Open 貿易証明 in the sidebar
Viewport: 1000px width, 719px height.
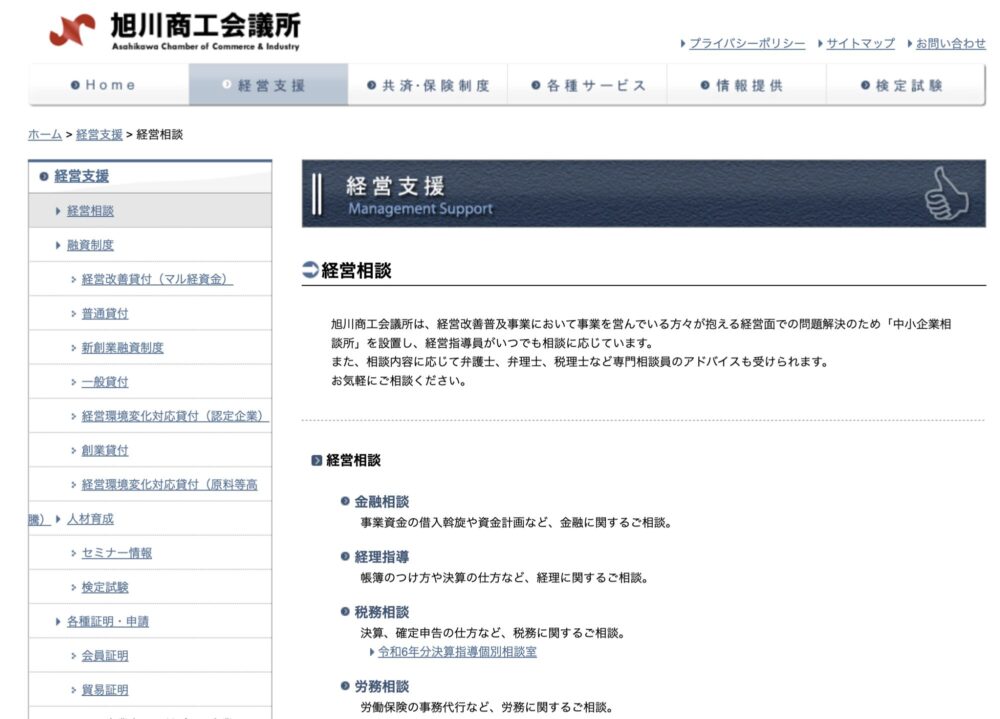(x=105, y=690)
